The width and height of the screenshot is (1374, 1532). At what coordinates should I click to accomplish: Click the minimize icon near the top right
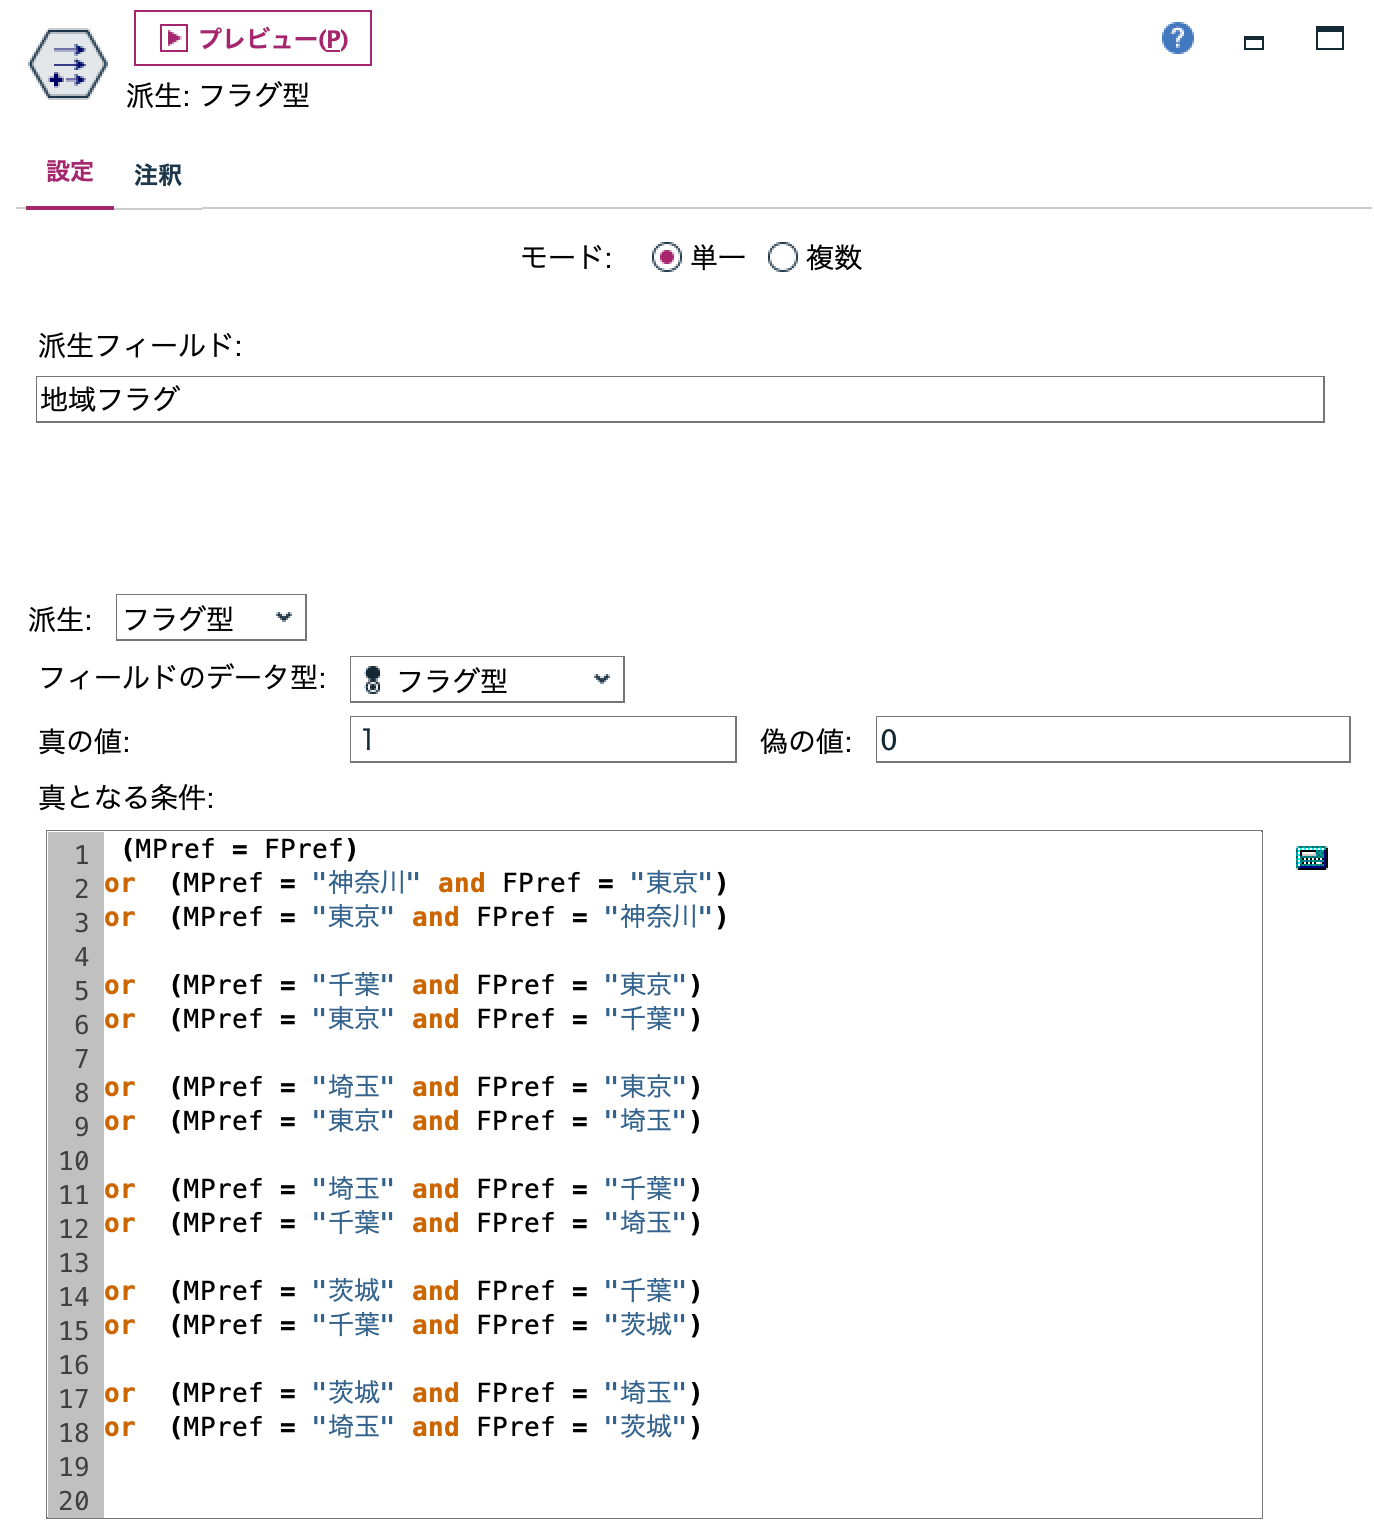click(1251, 43)
